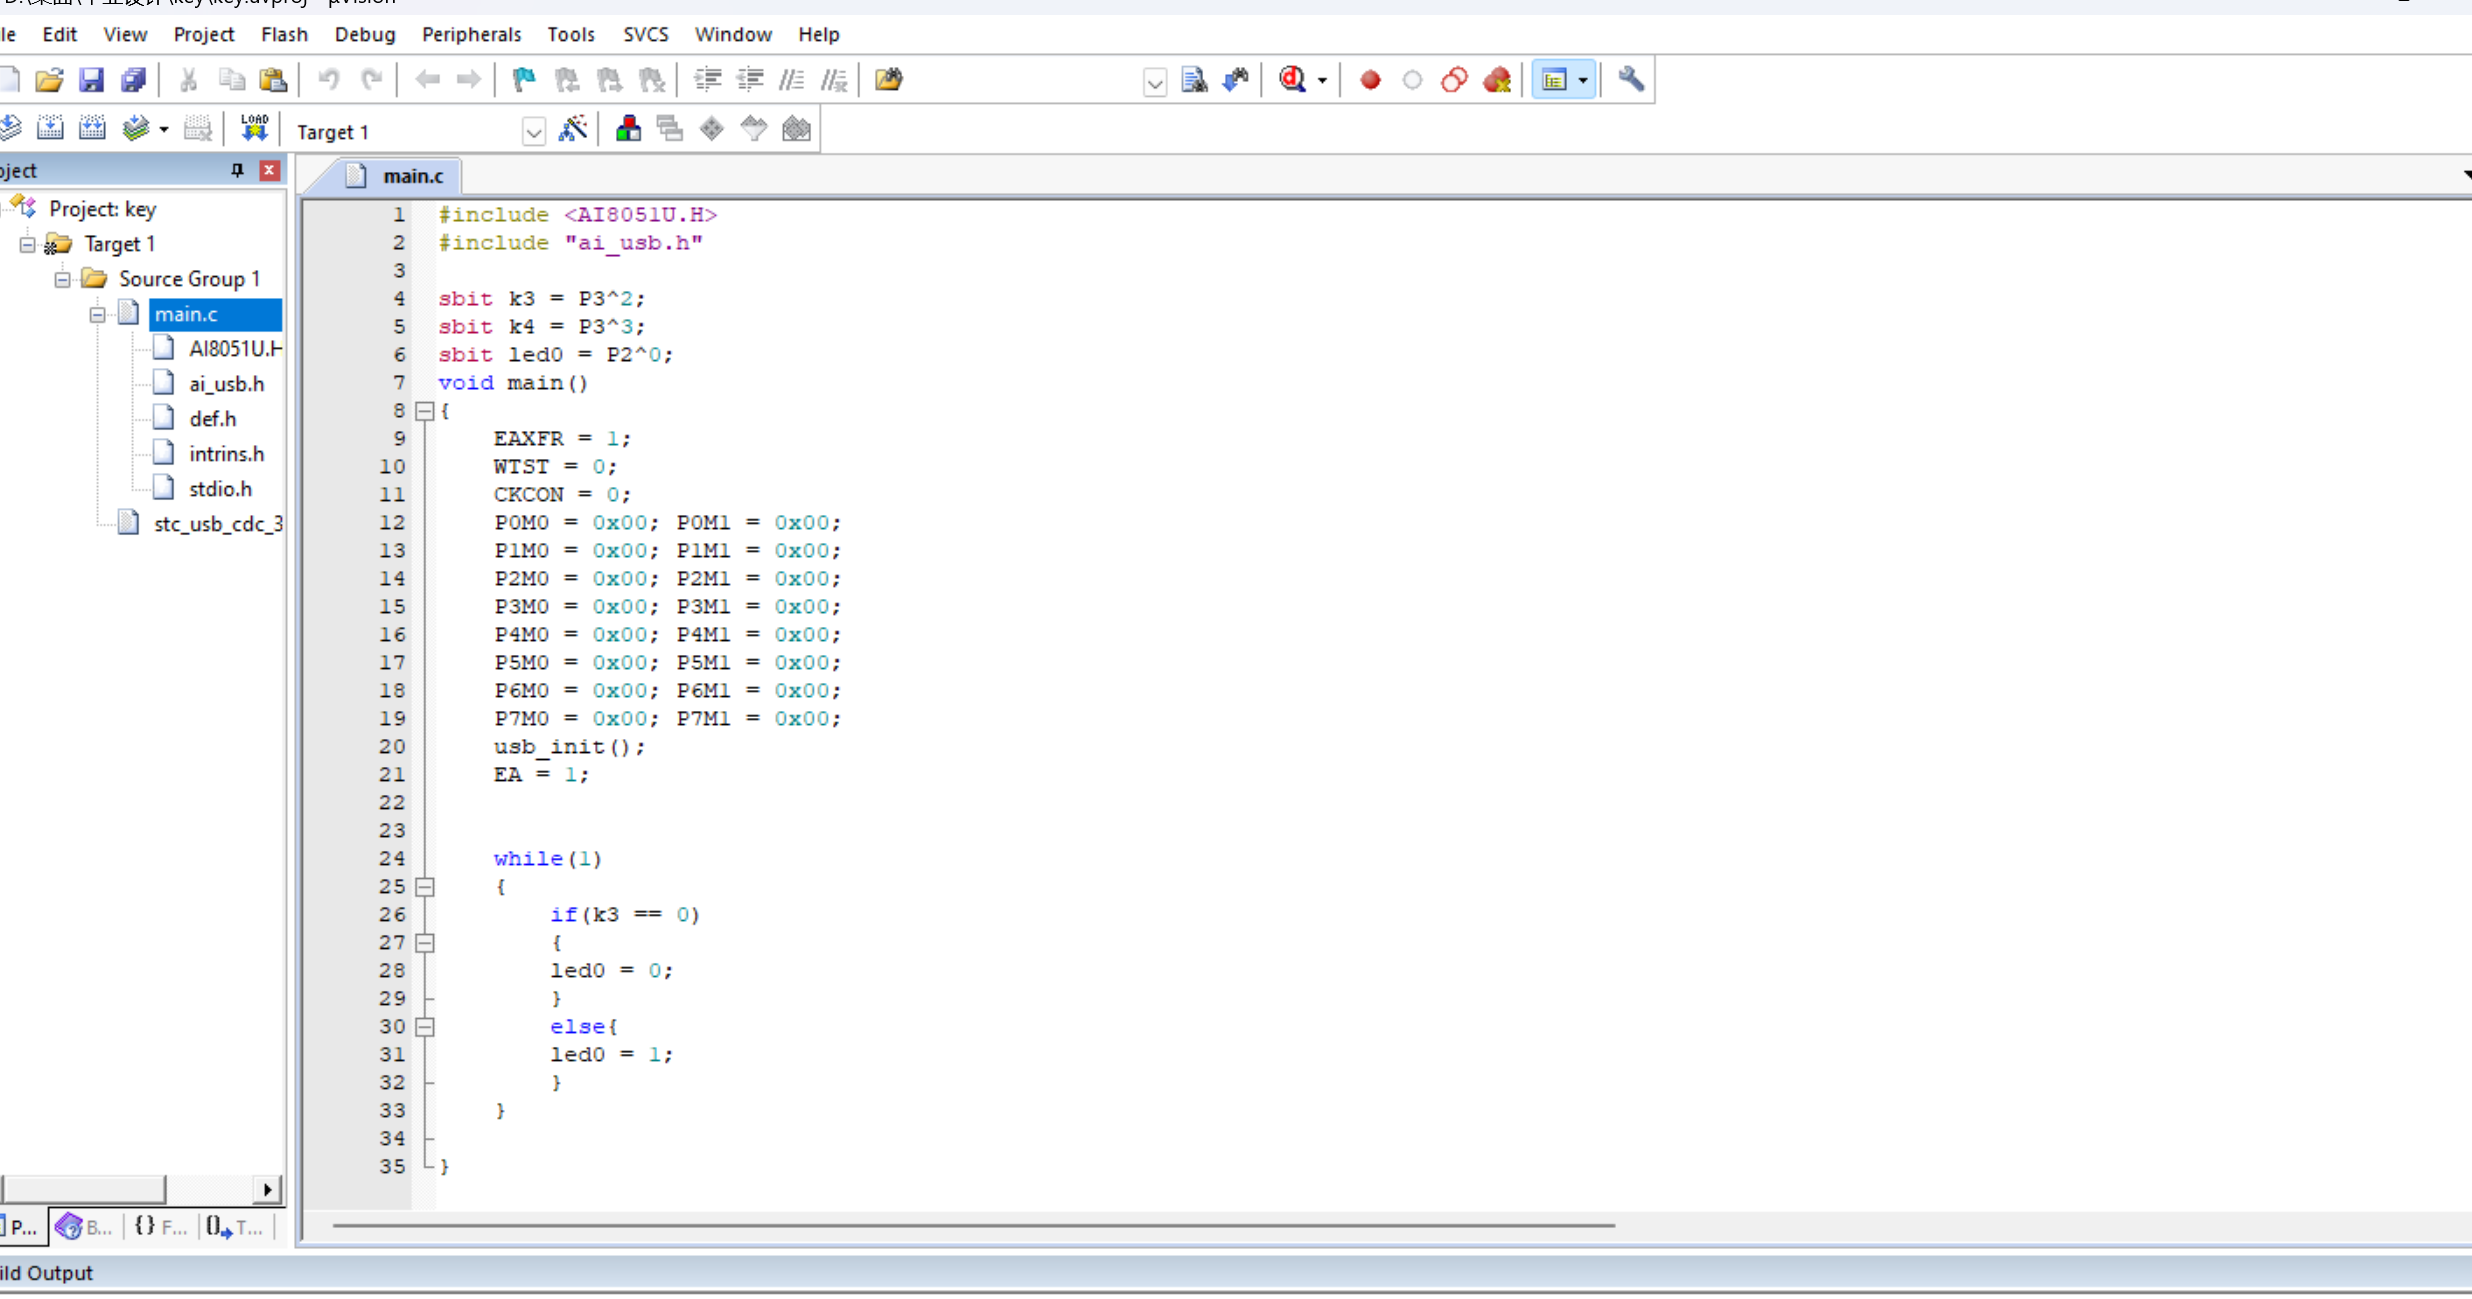Click the Open file folder icon
Viewport: 2472px width, 1299px height.
tap(49, 80)
